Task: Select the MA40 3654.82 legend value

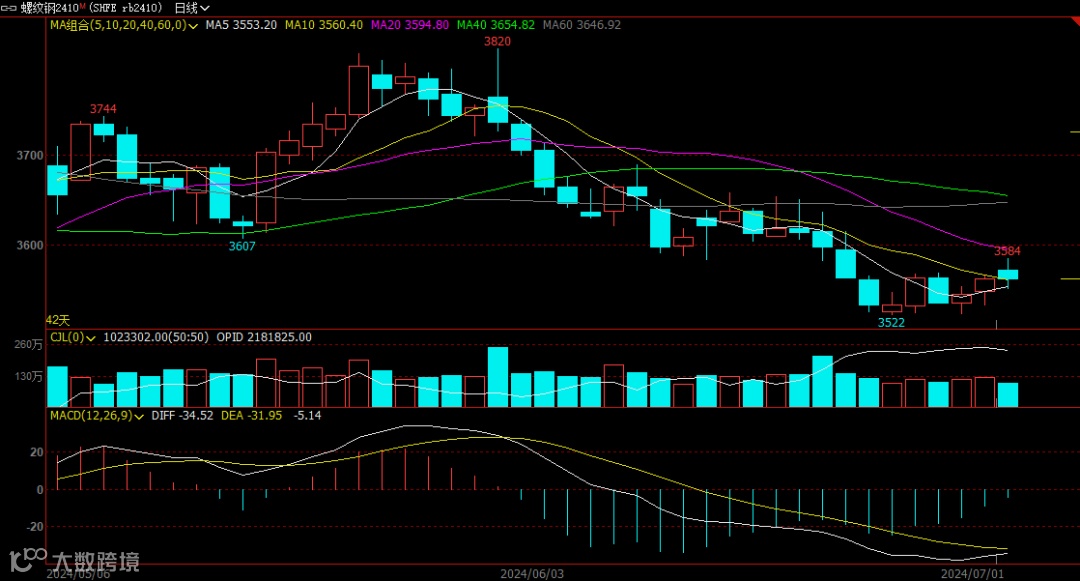Action: [496, 25]
